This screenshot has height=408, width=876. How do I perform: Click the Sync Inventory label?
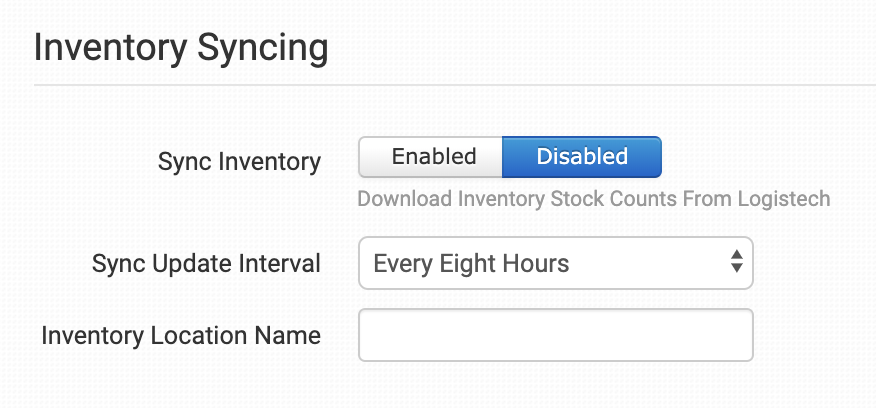click(x=239, y=162)
